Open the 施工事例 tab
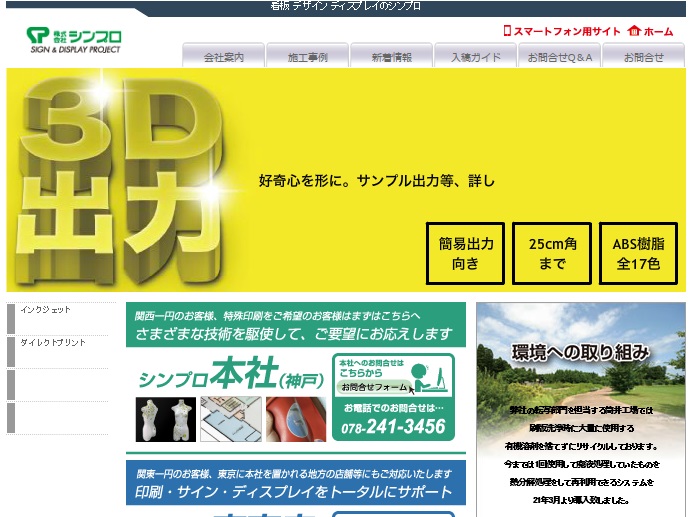 [x=308, y=56]
